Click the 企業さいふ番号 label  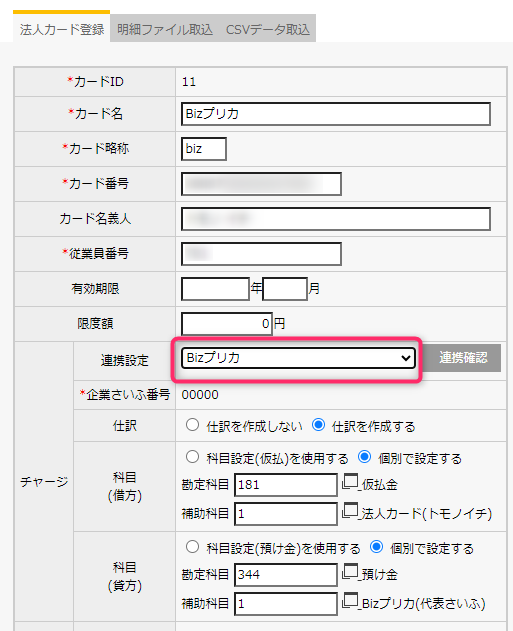tap(124, 395)
